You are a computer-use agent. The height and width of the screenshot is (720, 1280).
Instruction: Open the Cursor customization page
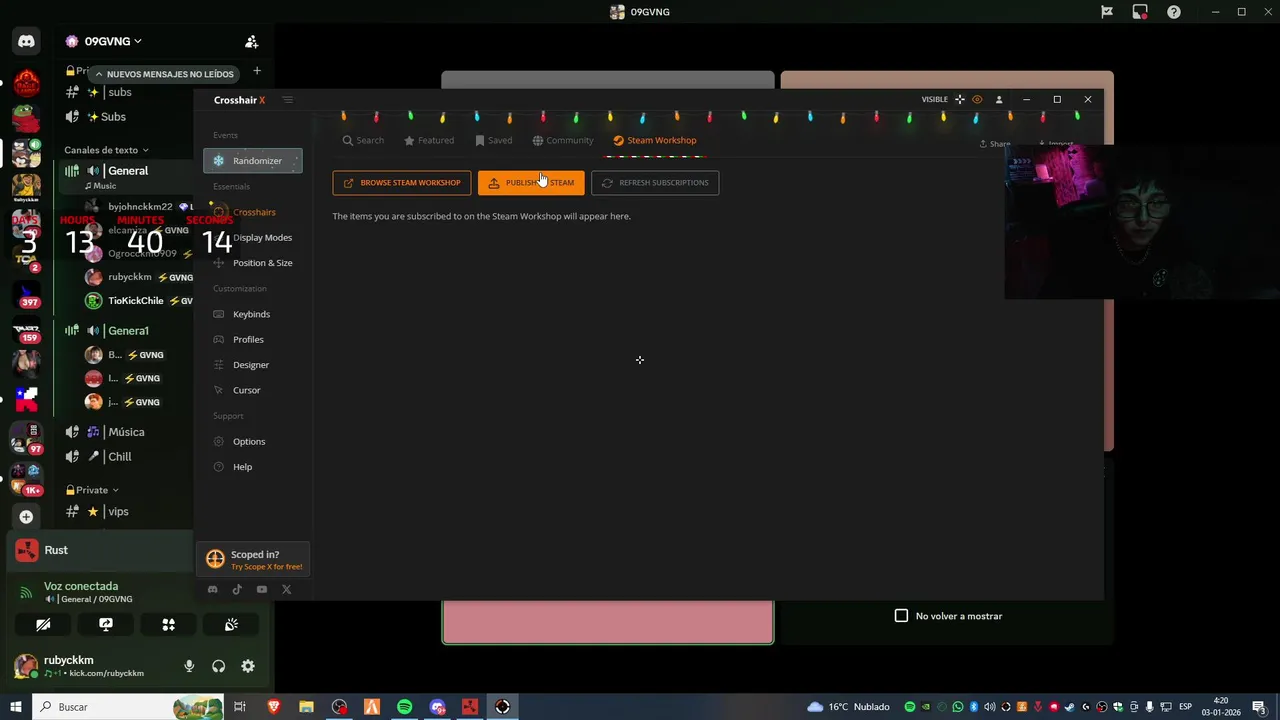click(247, 390)
